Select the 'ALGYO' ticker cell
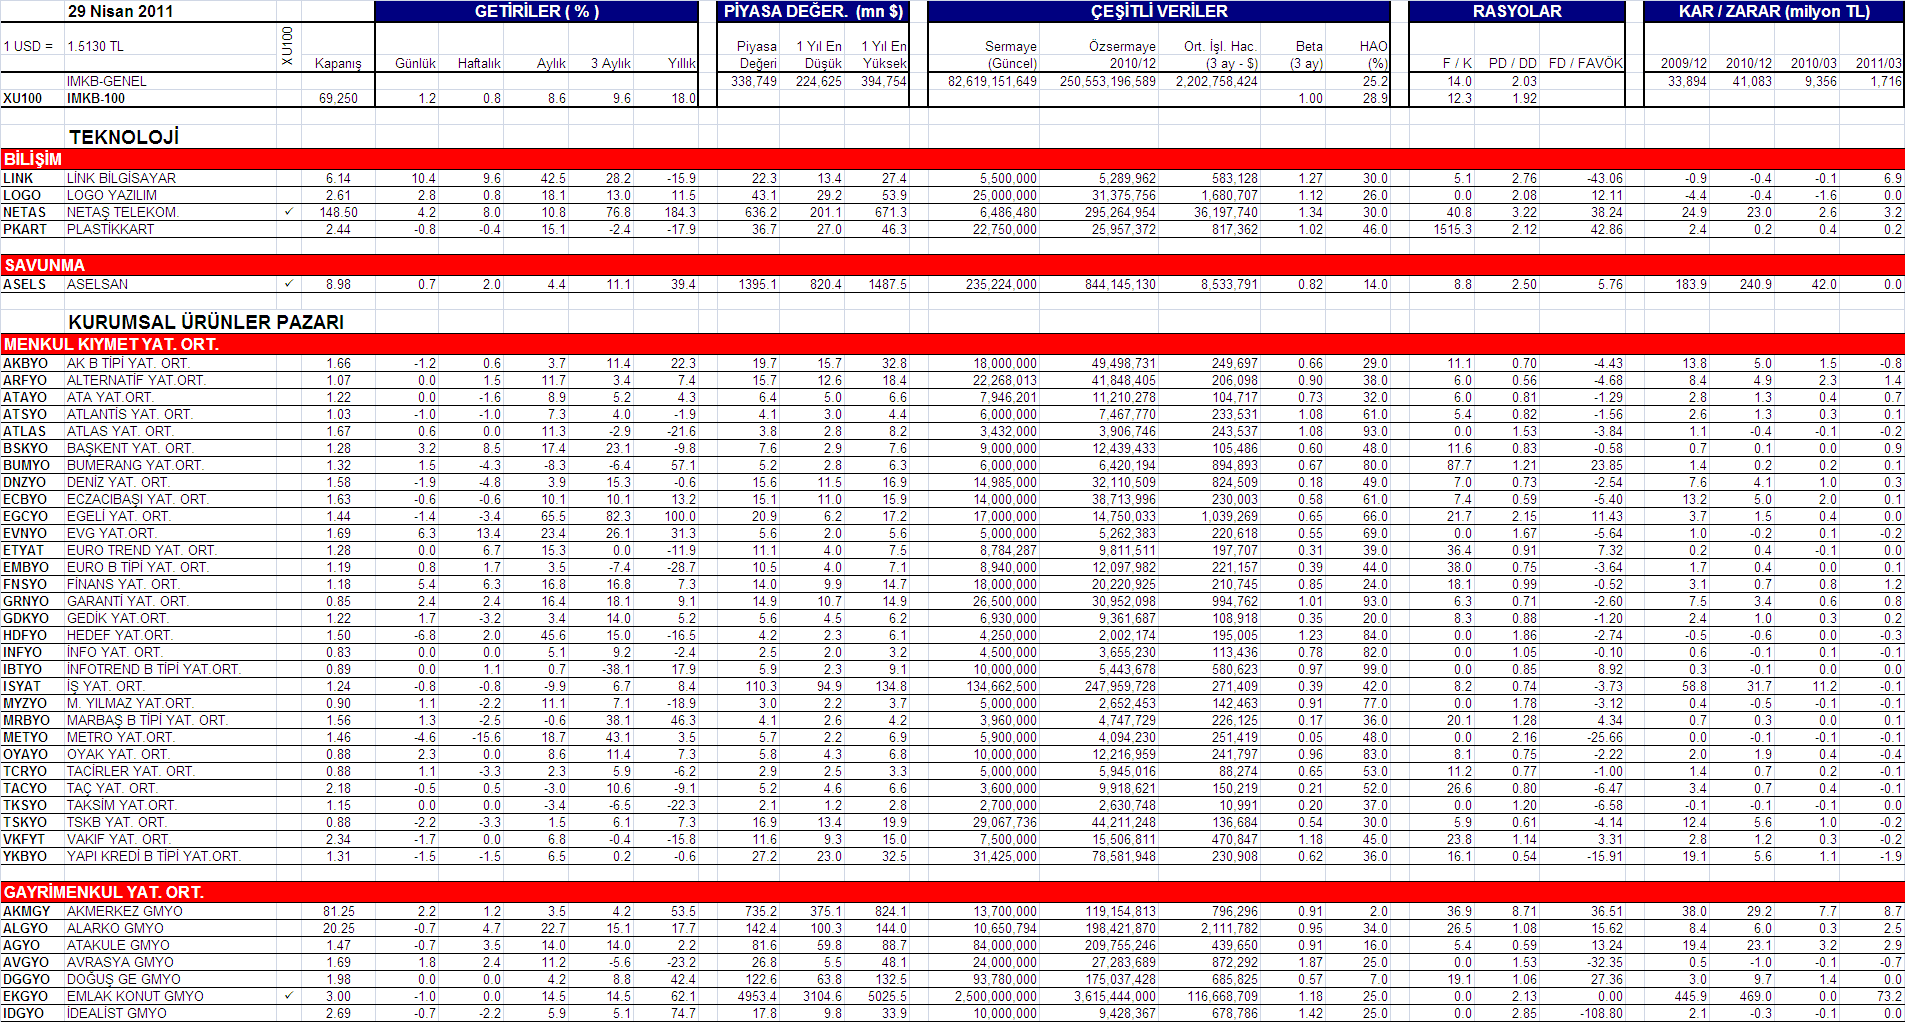 [x=25, y=928]
